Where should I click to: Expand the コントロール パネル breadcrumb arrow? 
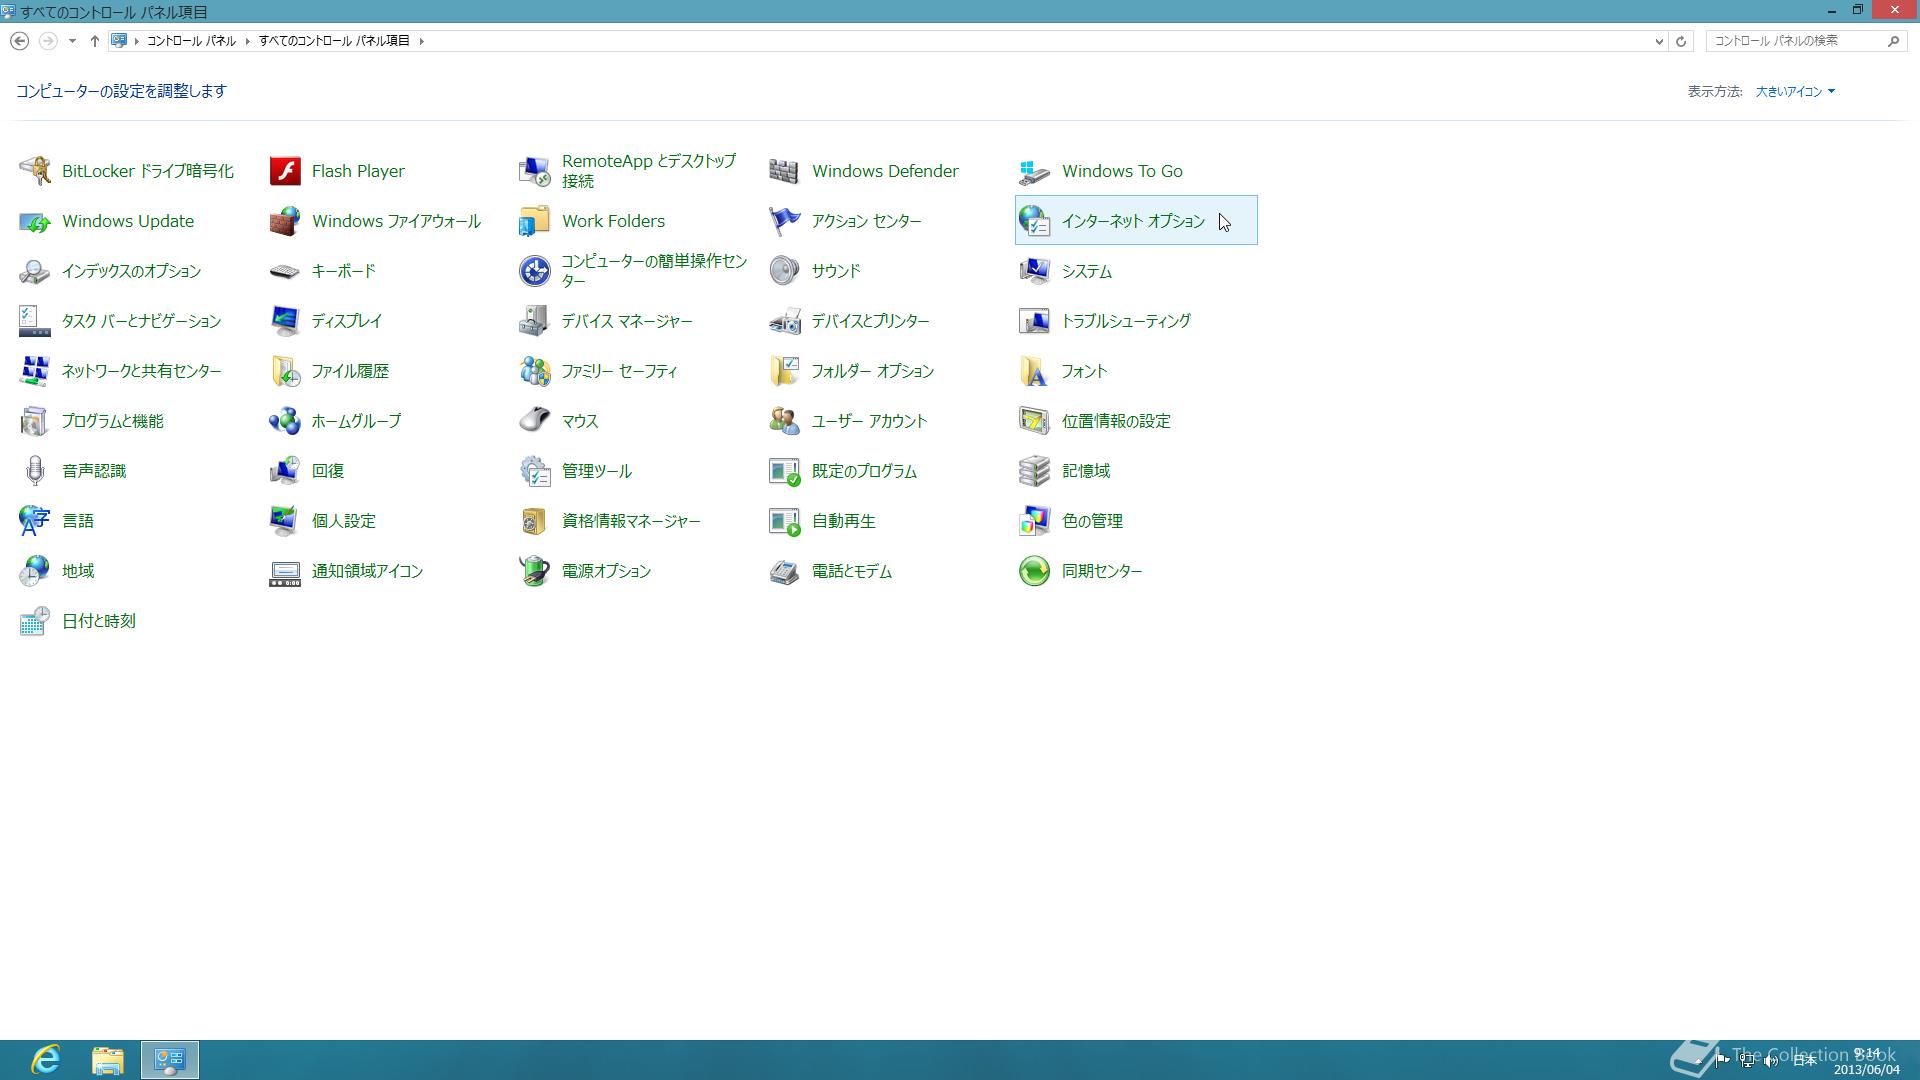247,41
